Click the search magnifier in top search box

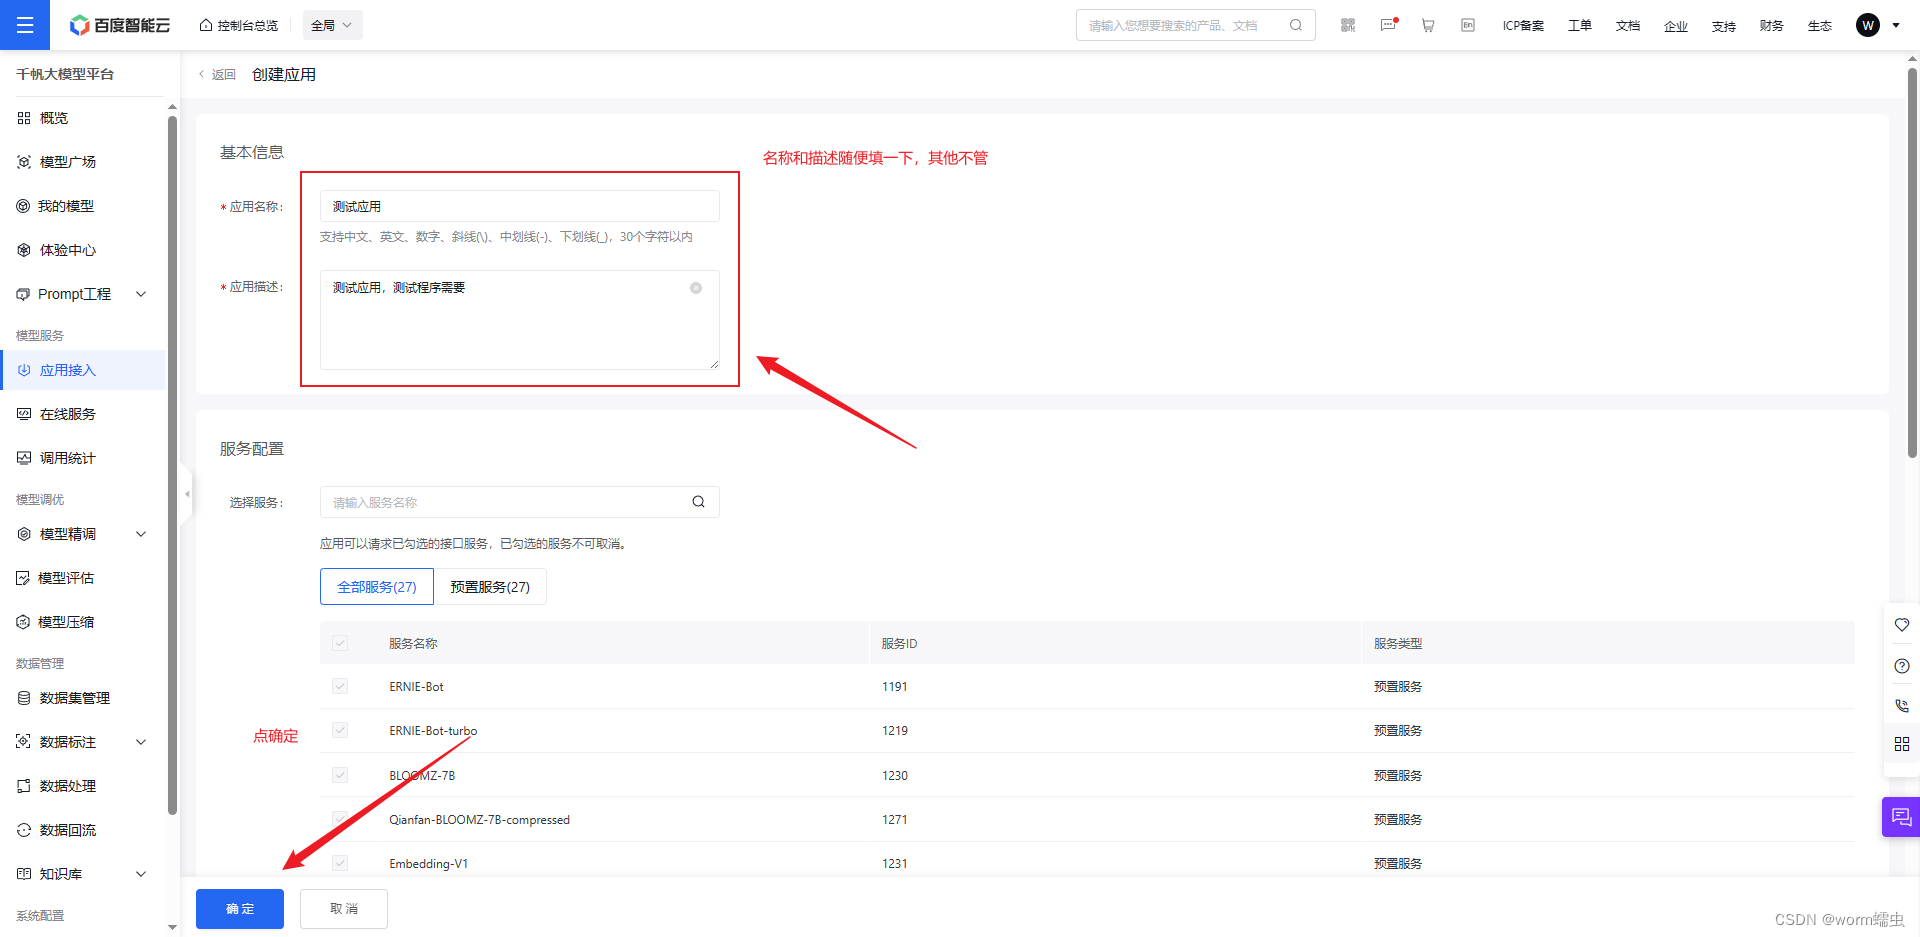(x=1296, y=25)
